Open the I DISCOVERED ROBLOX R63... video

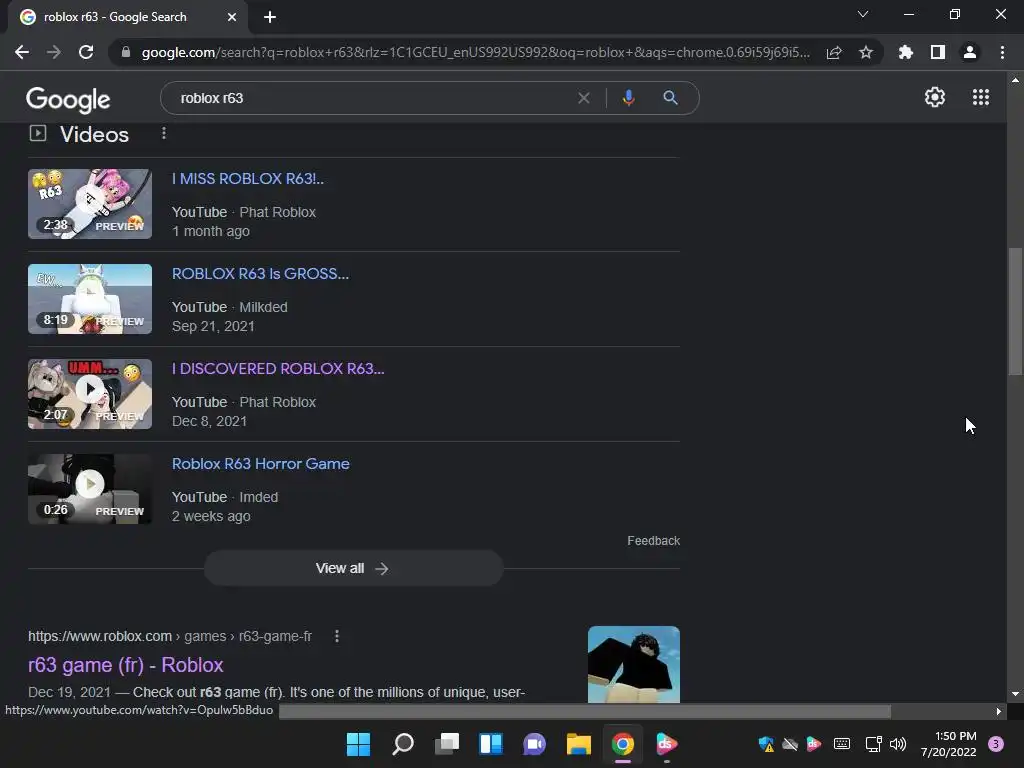coord(278,368)
